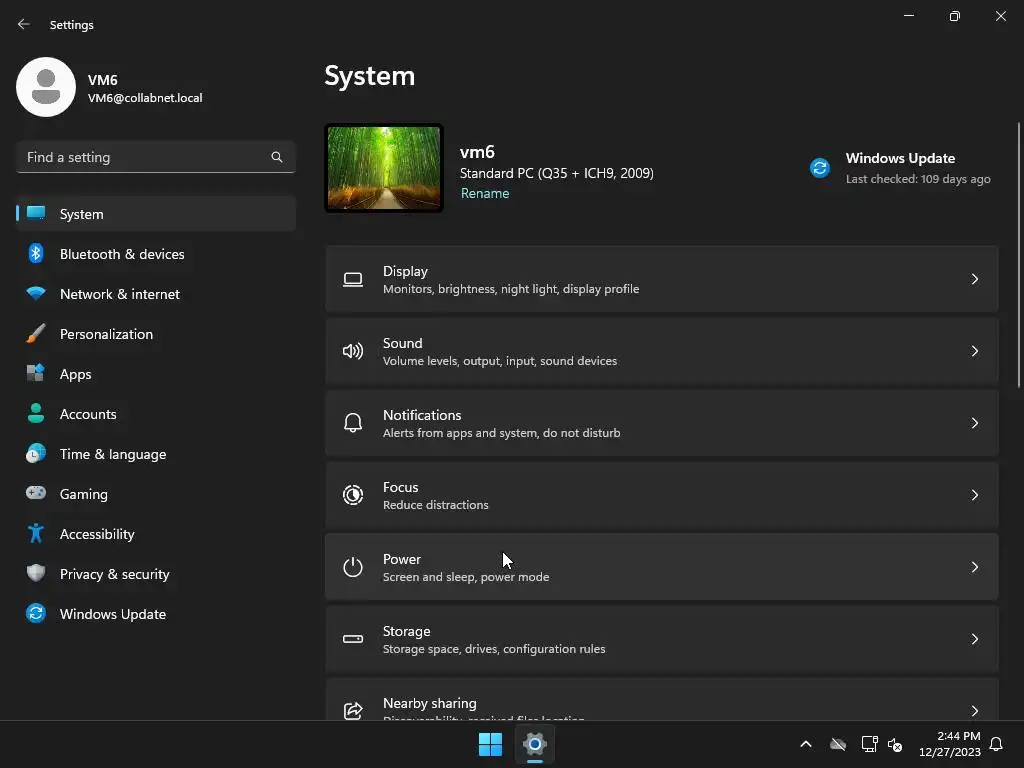Click the Apps icon in the sidebar
Image resolution: width=1024 pixels, height=768 pixels.
(36, 374)
